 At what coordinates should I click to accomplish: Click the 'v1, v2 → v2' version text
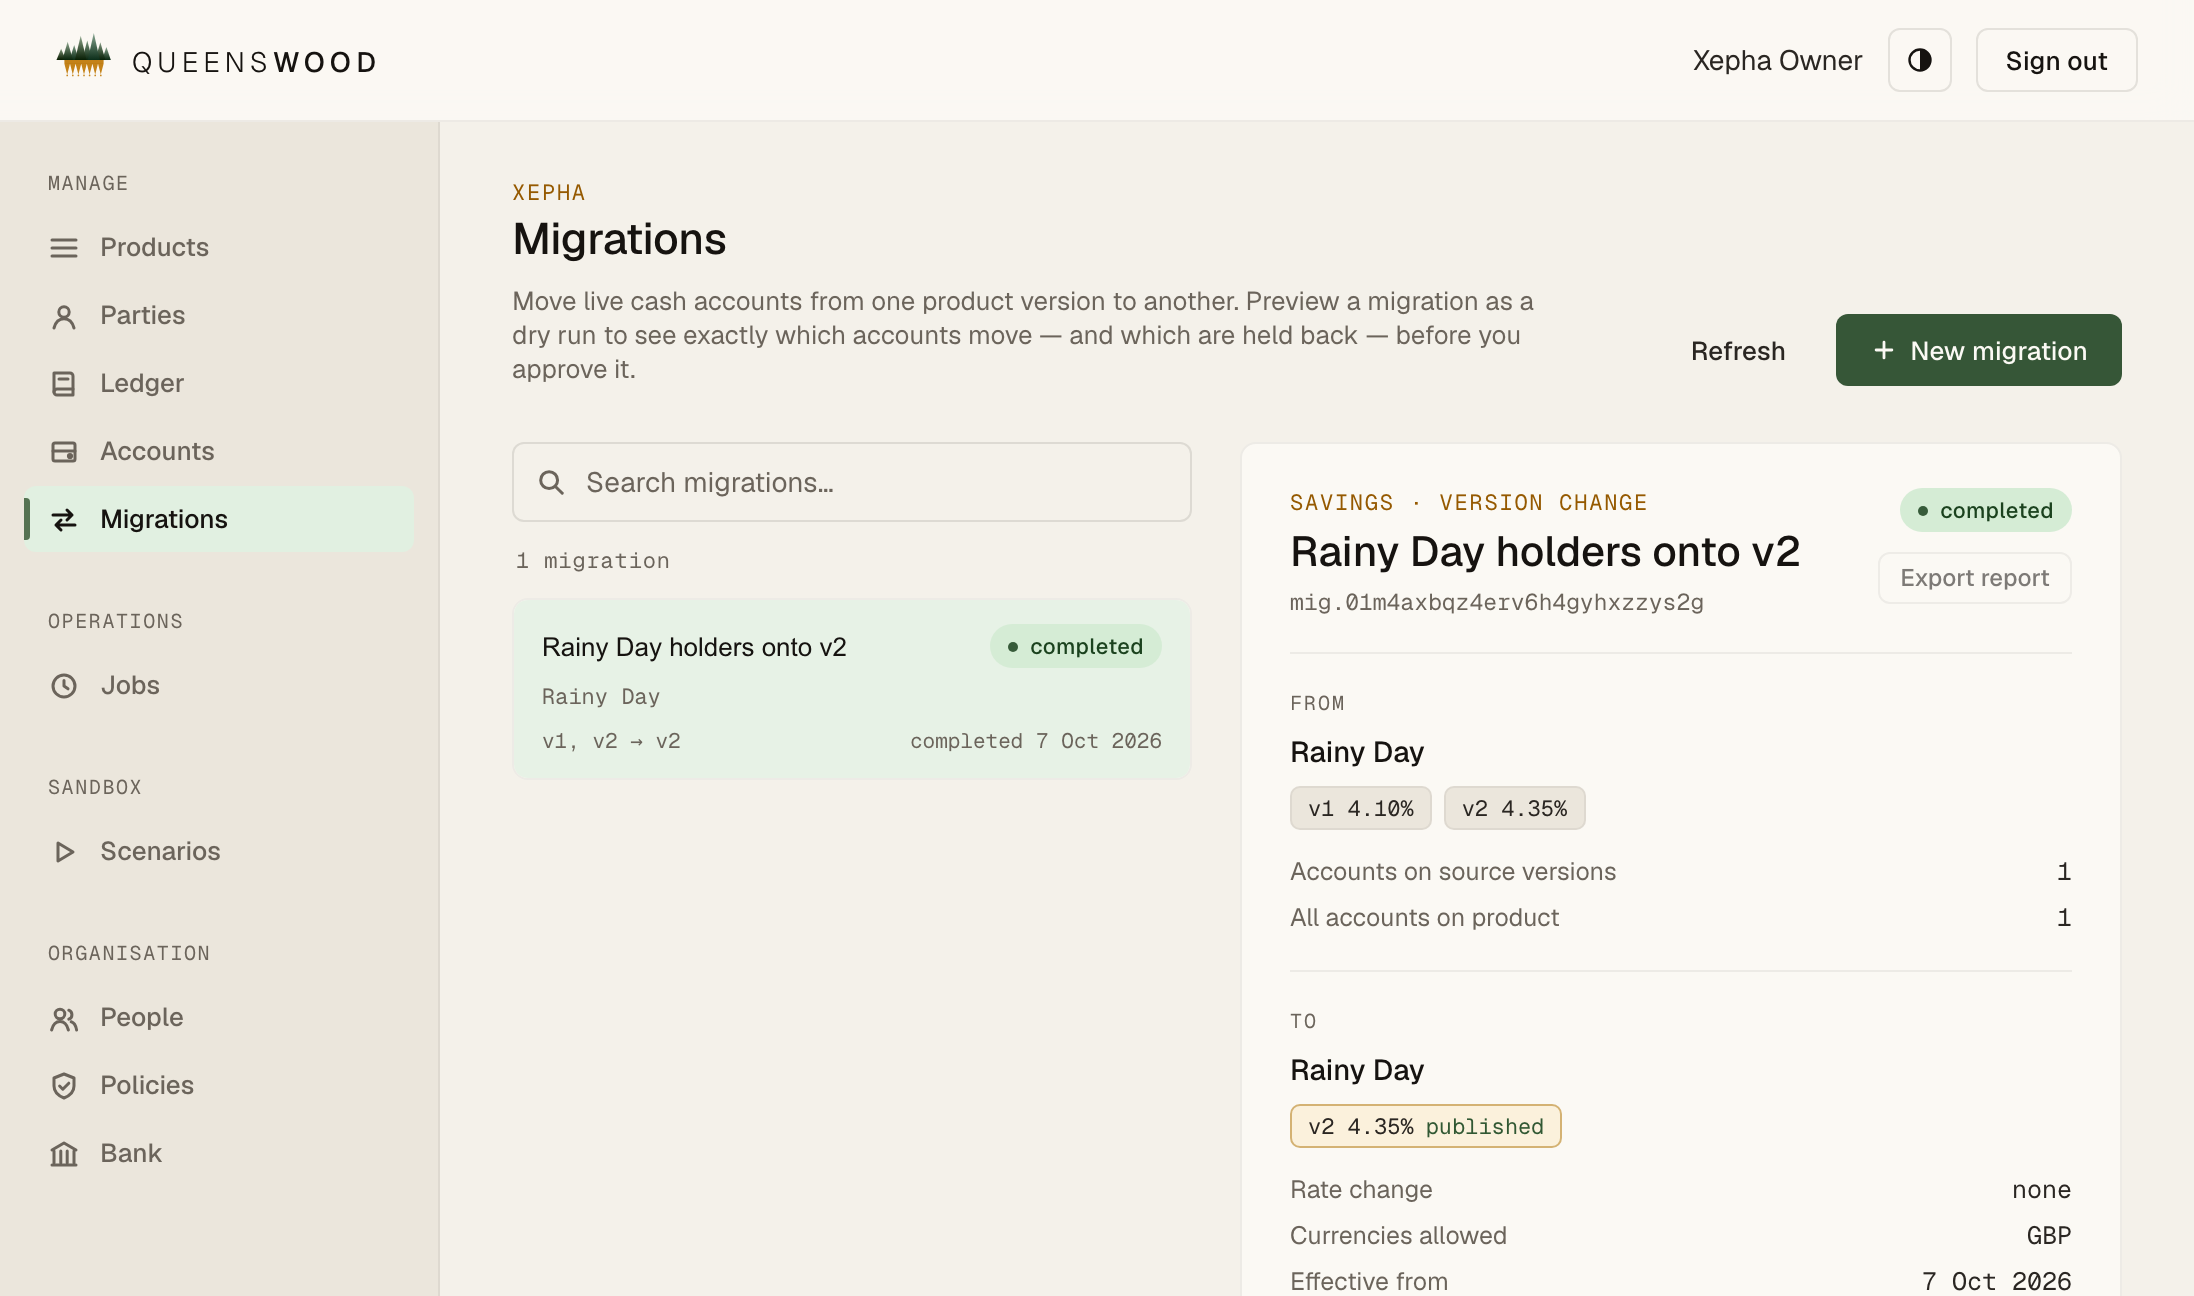pos(611,741)
